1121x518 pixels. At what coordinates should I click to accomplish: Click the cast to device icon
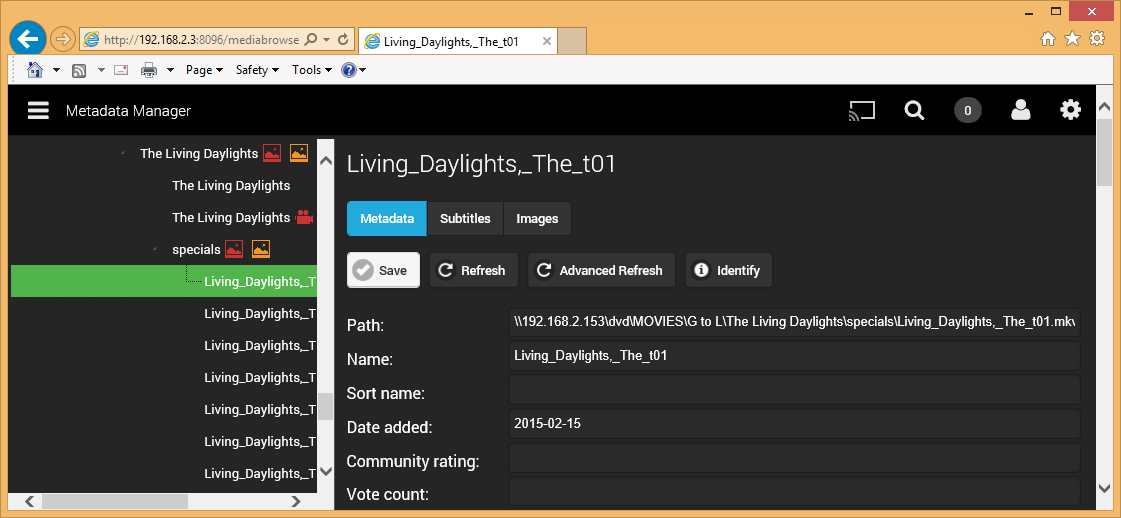[861, 111]
